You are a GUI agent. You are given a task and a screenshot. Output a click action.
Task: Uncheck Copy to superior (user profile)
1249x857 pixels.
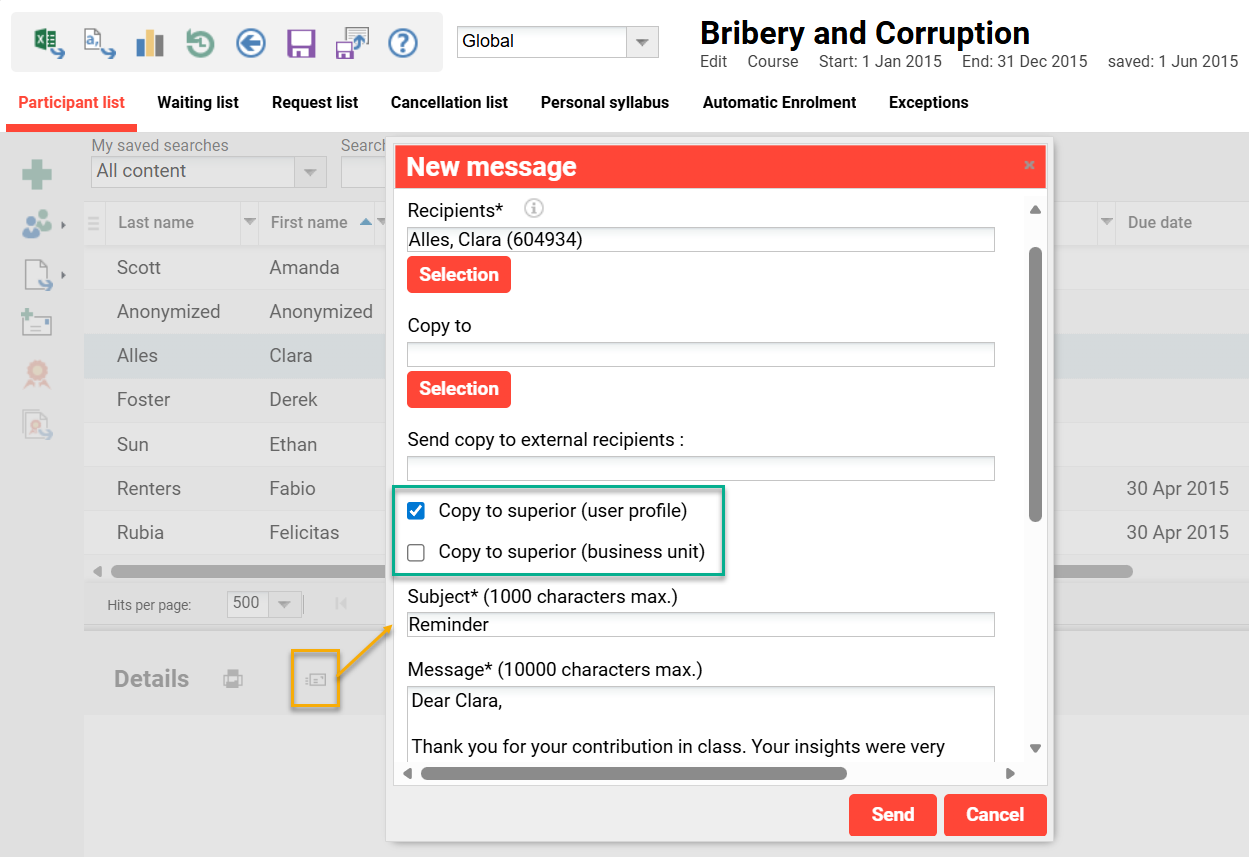tap(415, 511)
